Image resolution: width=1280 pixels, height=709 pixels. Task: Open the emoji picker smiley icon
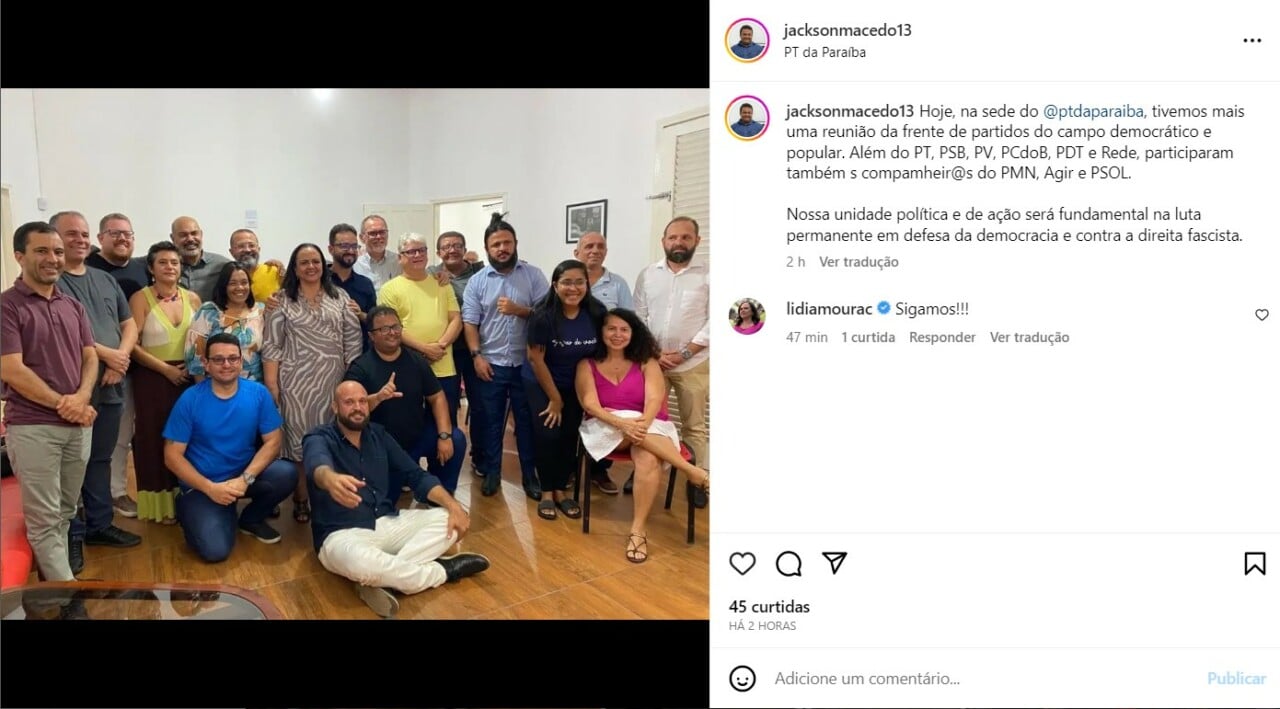point(742,678)
